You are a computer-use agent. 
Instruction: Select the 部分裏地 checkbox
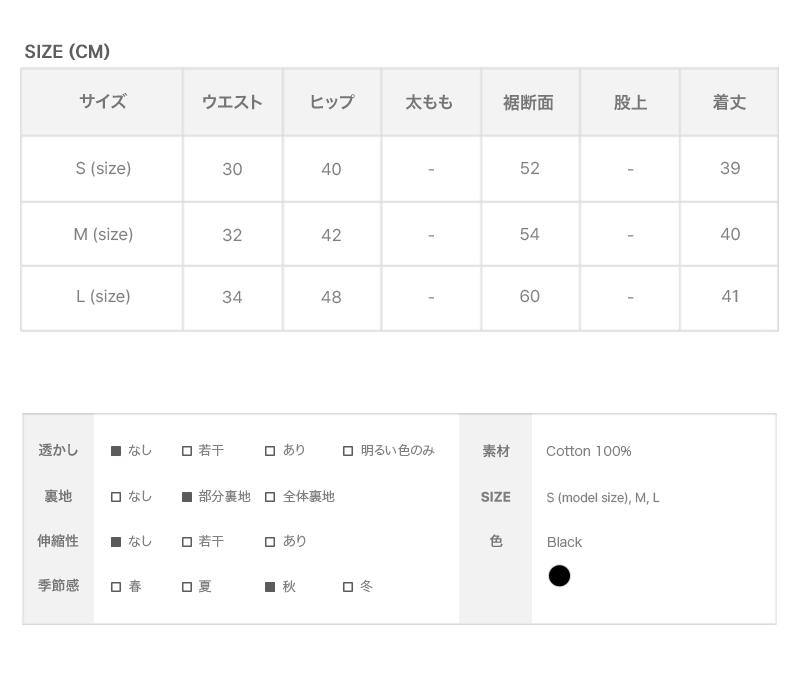point(187,497)
